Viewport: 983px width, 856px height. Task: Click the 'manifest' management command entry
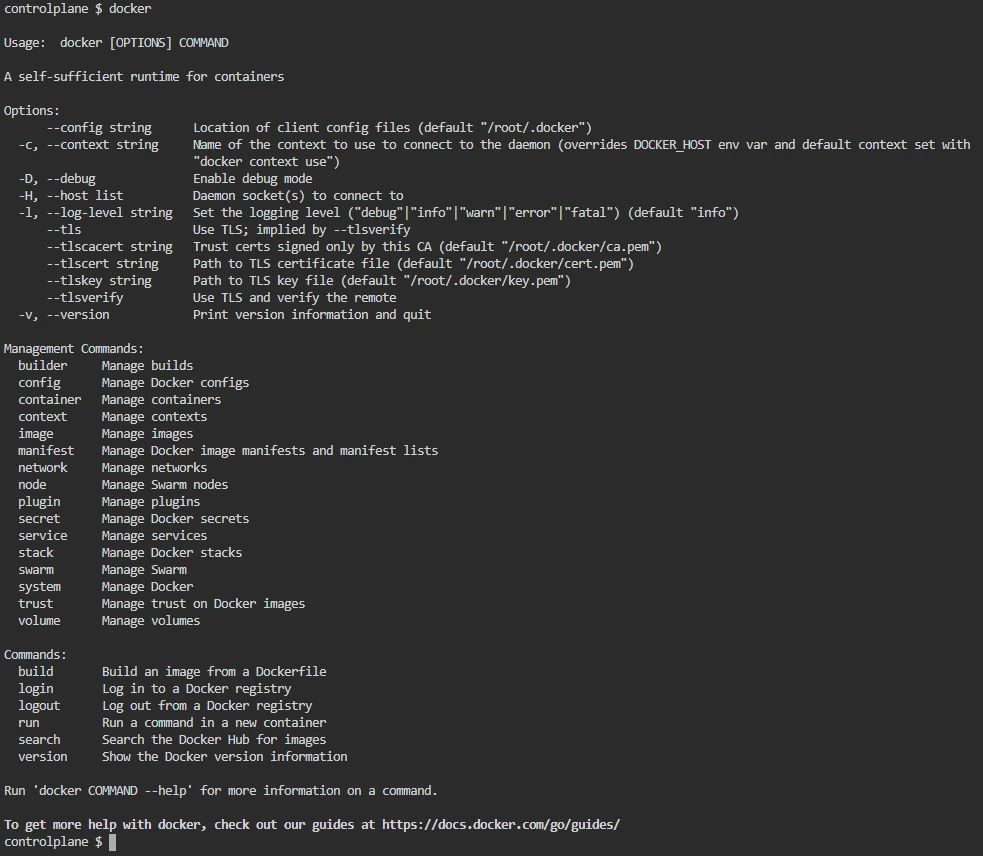click(46, 450)
